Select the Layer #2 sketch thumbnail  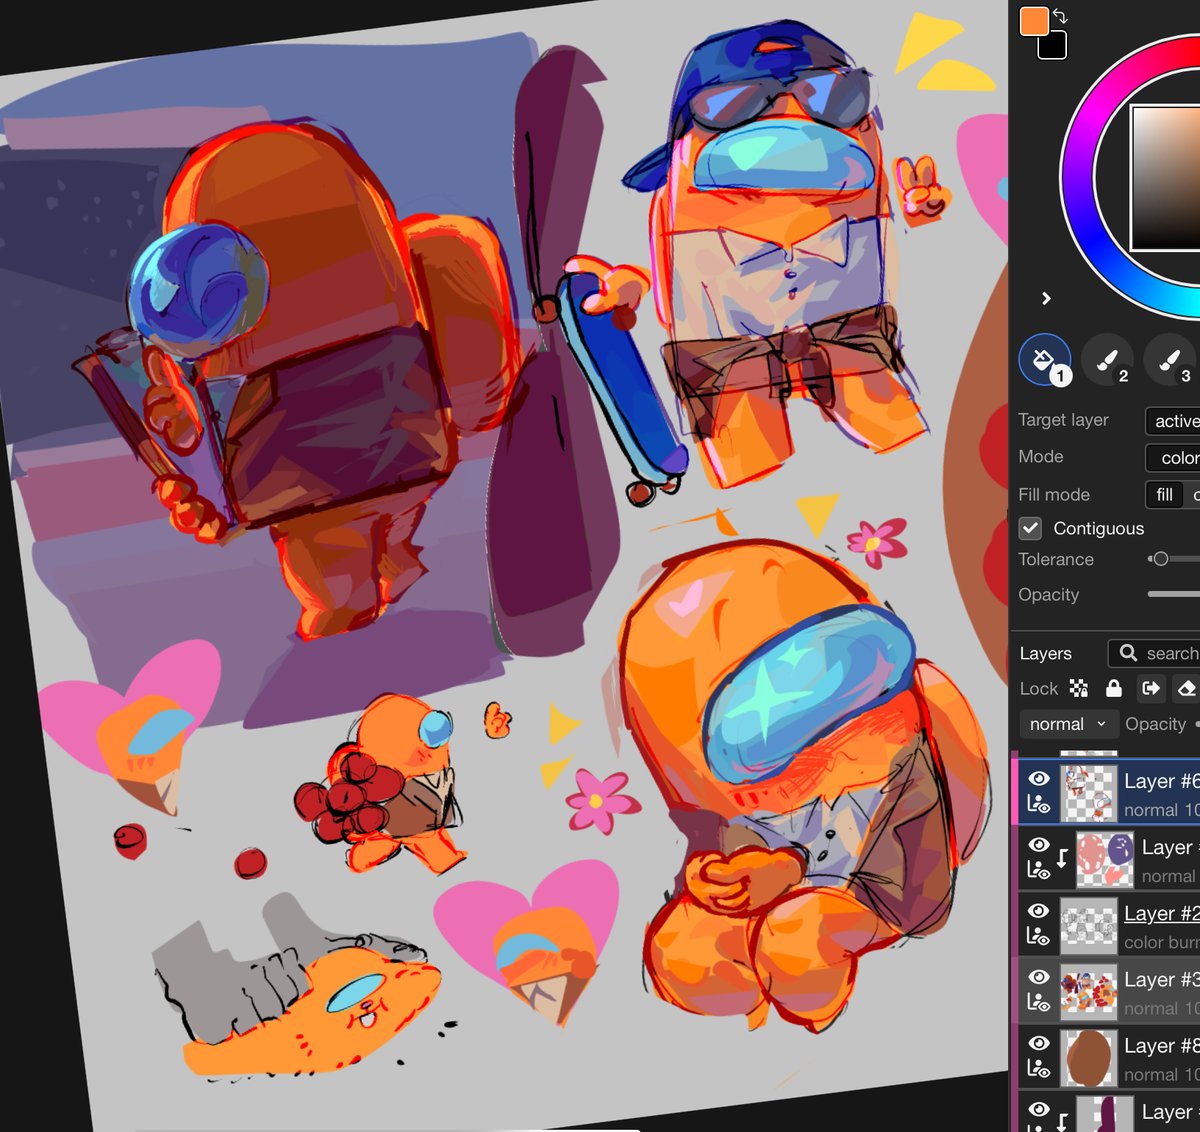[1088, 926]
